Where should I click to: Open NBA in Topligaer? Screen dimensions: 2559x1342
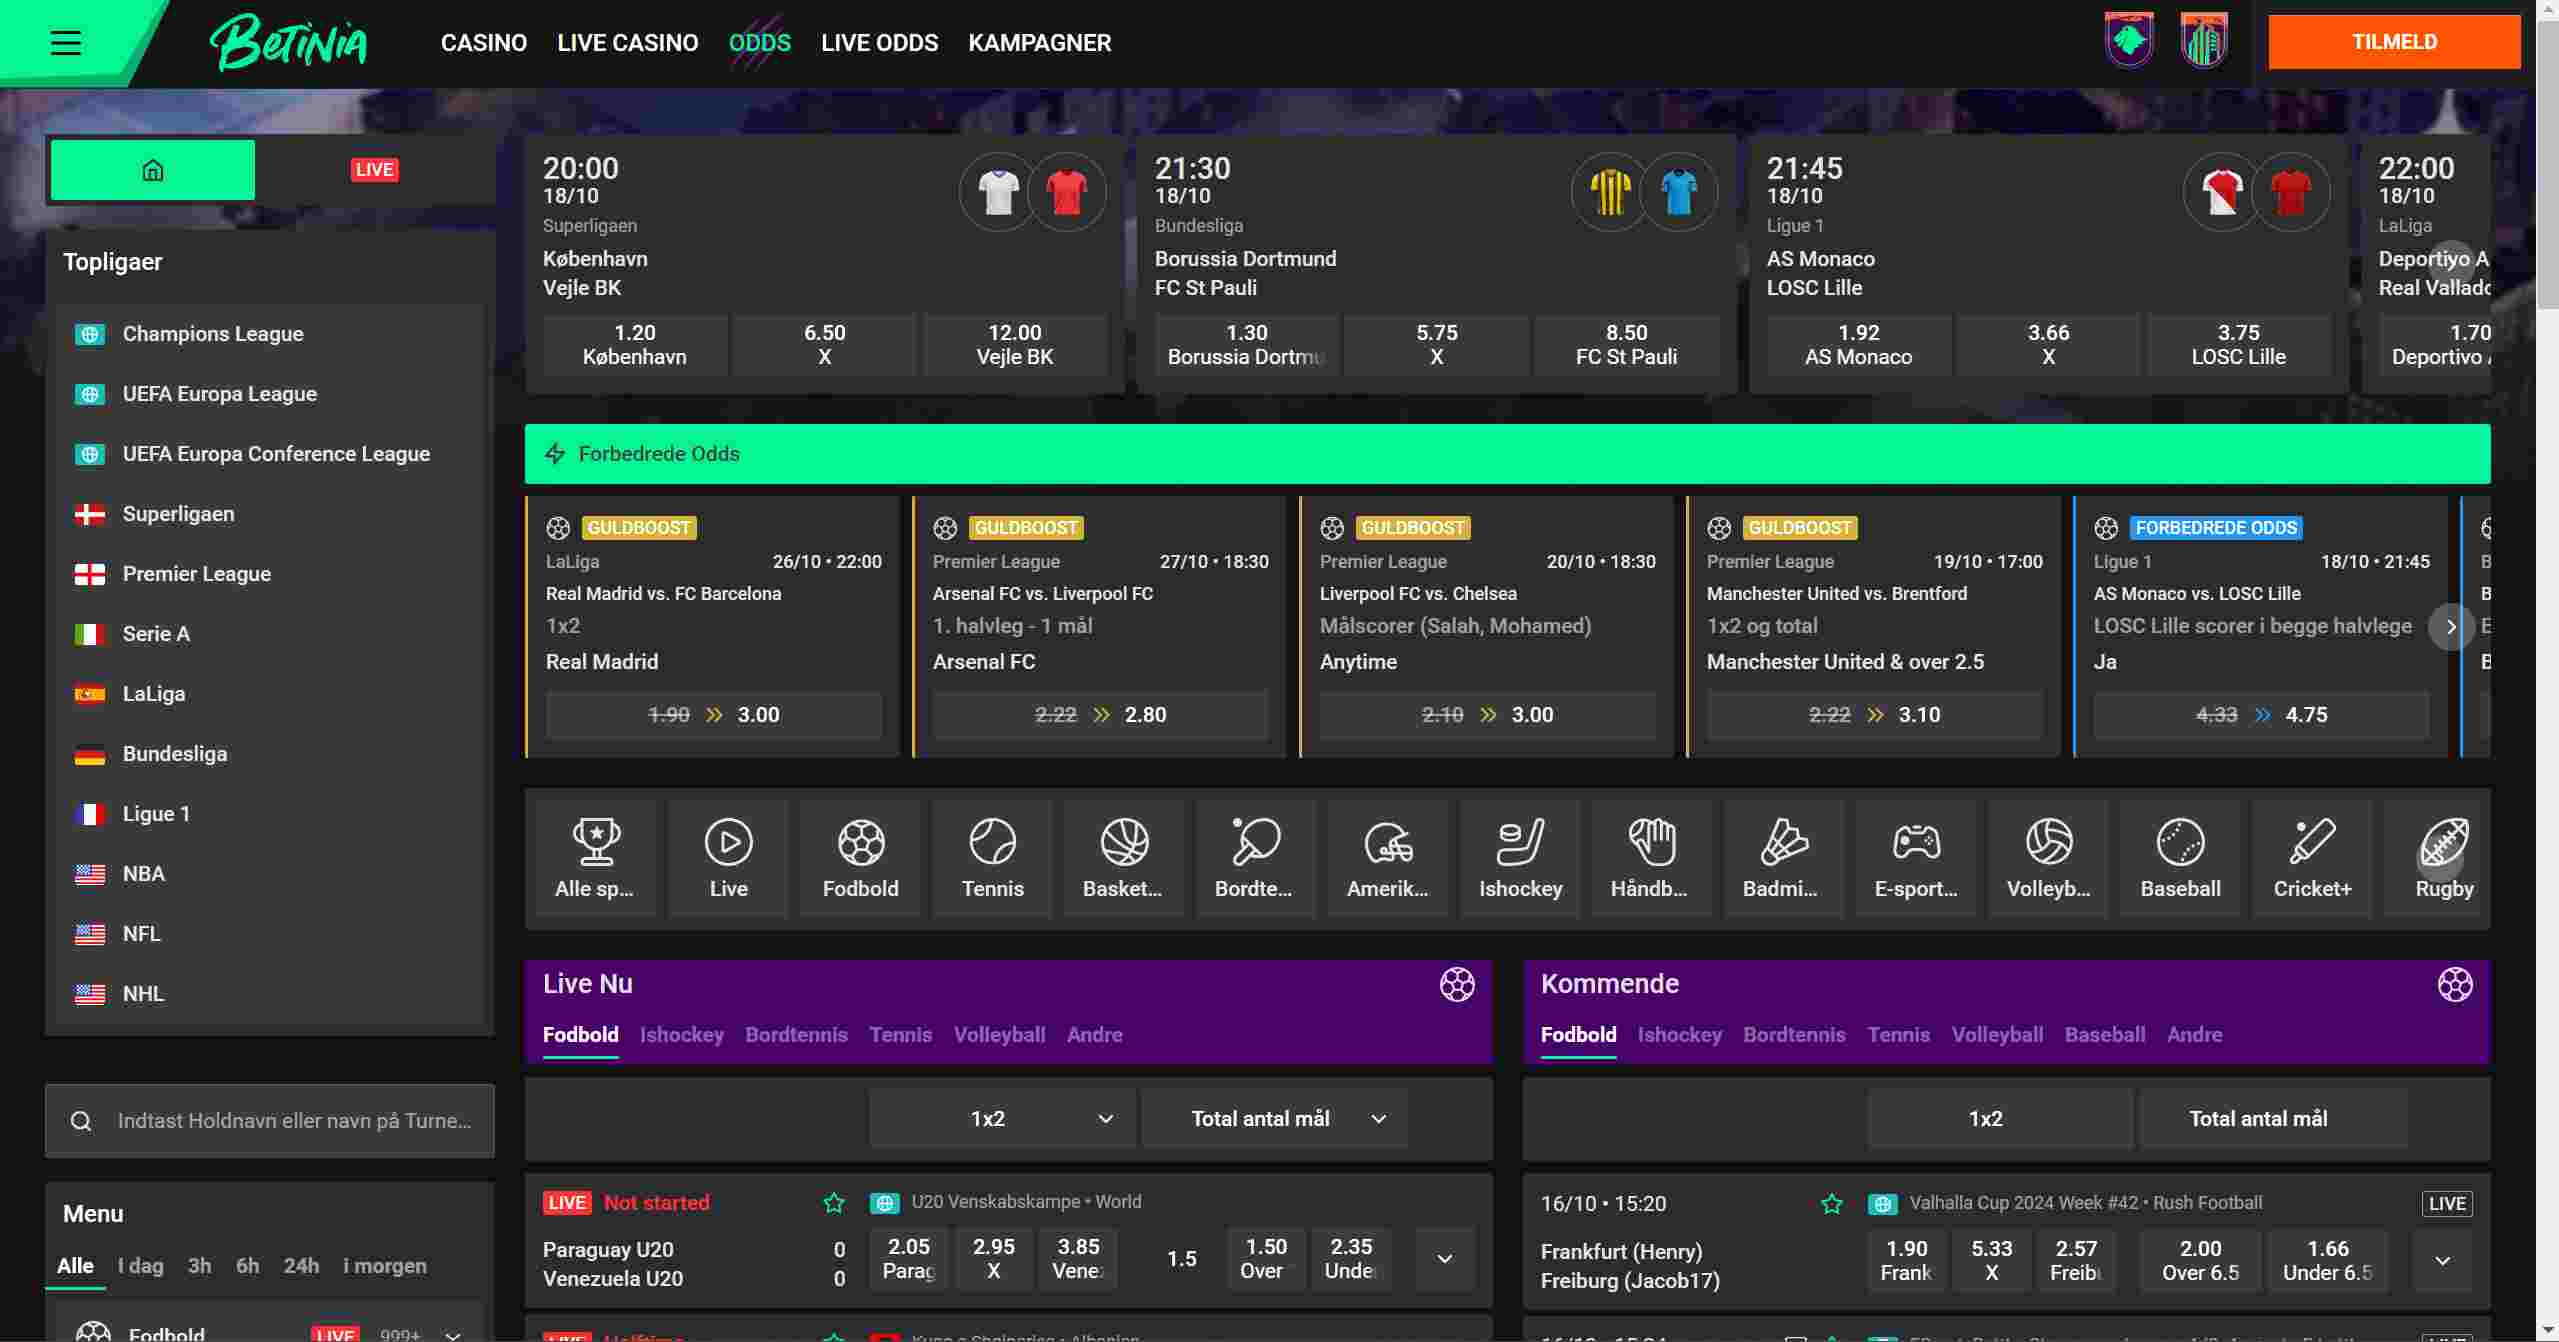pyautogui.click(x=270, y=874)
